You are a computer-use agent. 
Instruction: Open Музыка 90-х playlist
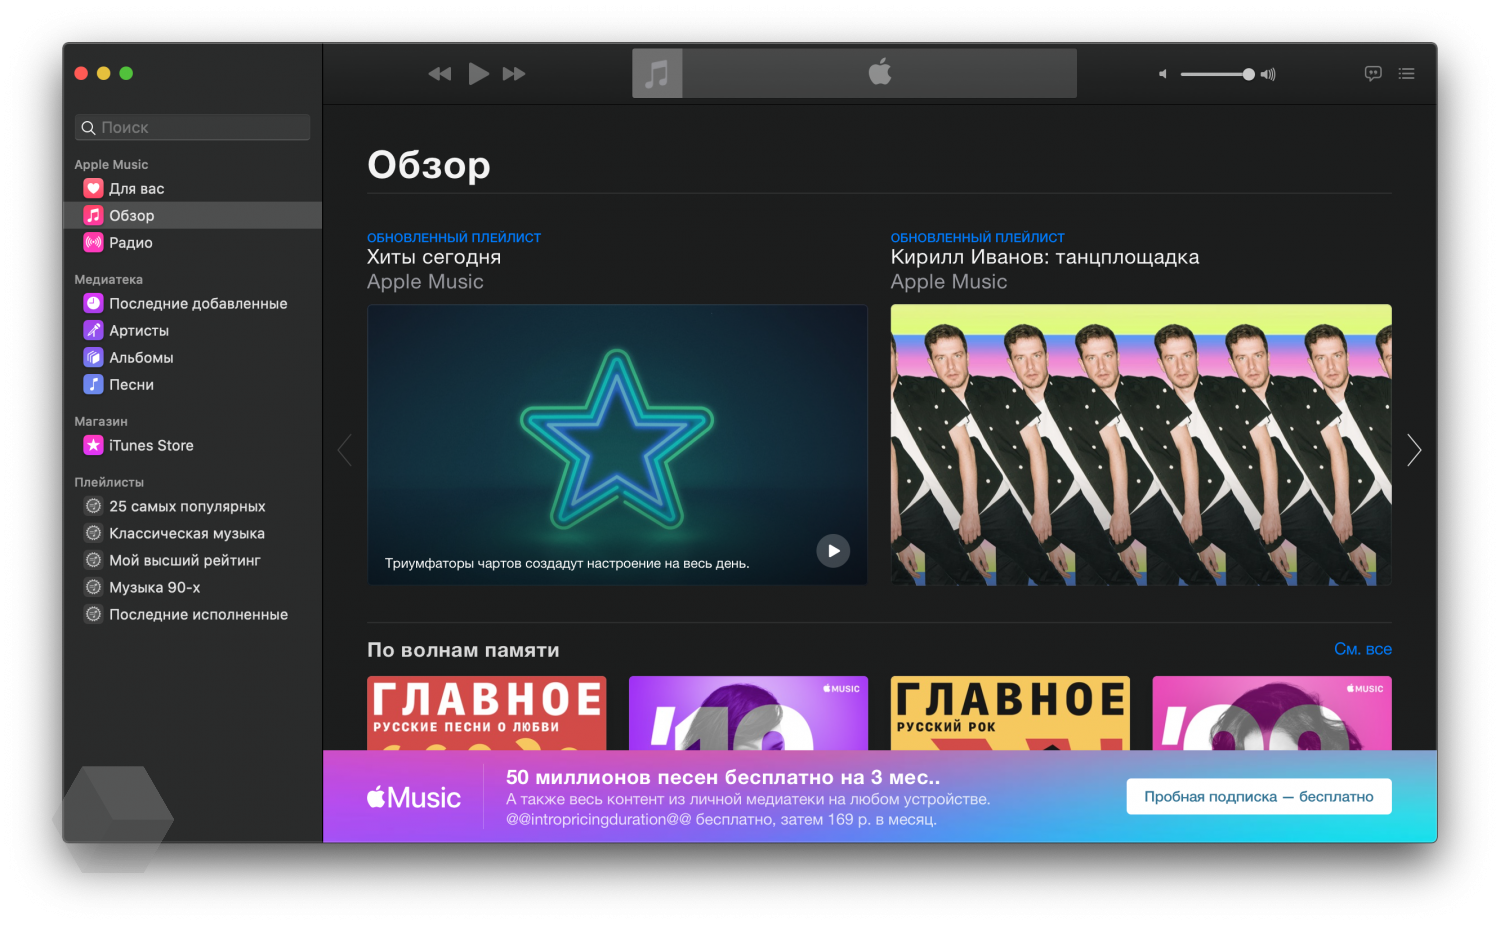tap(192, 587)
